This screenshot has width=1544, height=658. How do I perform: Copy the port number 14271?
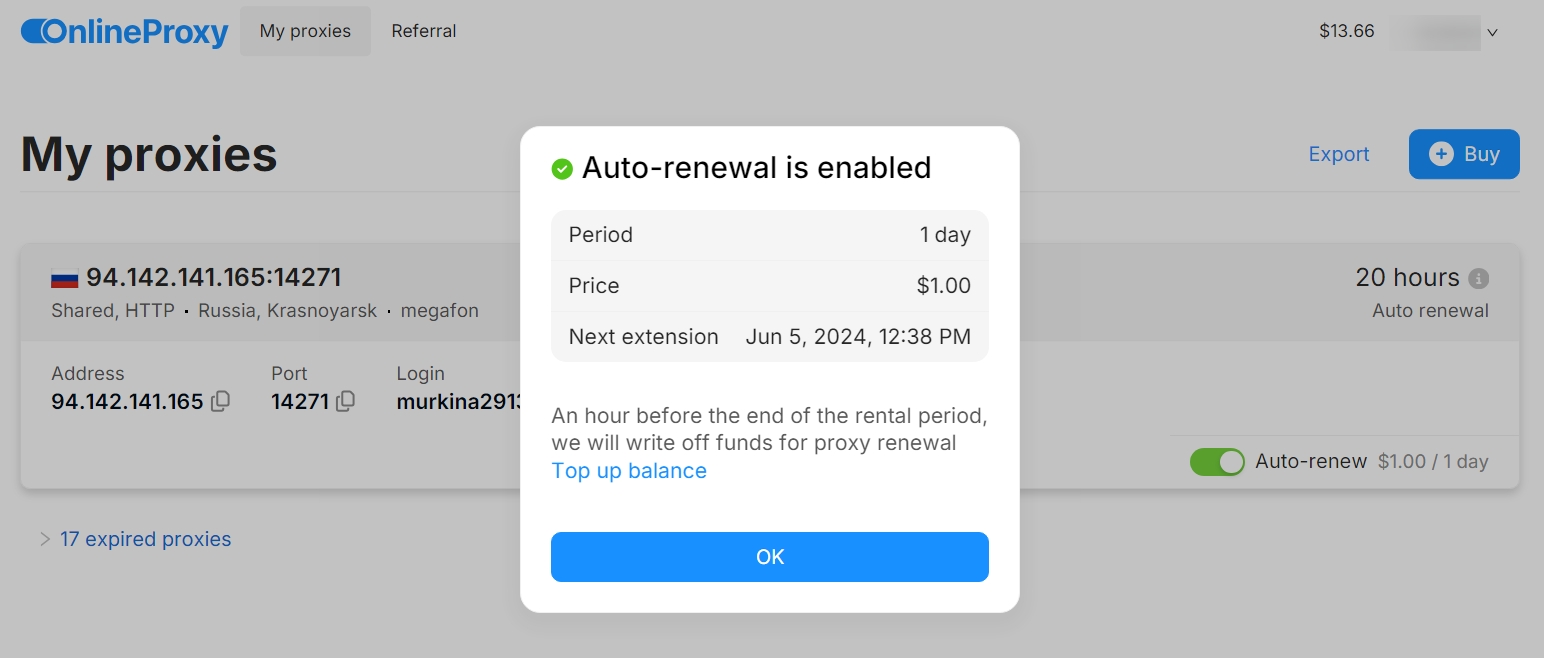[346, 401]
